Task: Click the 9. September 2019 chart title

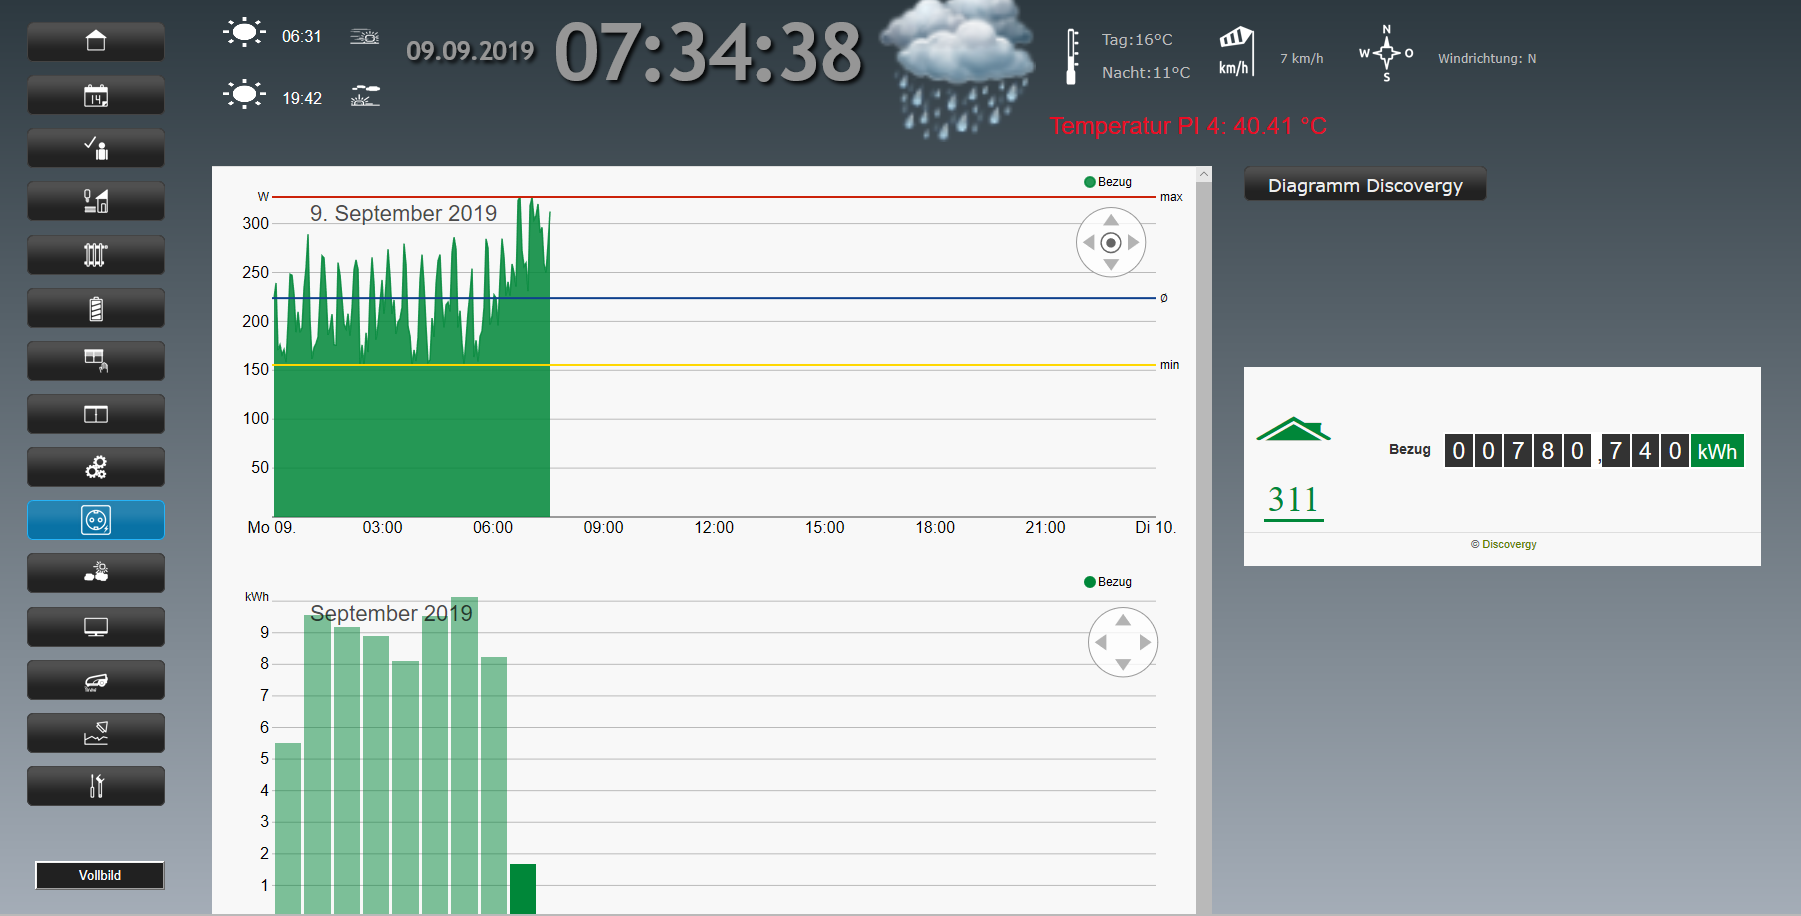Action: [403, 213]
